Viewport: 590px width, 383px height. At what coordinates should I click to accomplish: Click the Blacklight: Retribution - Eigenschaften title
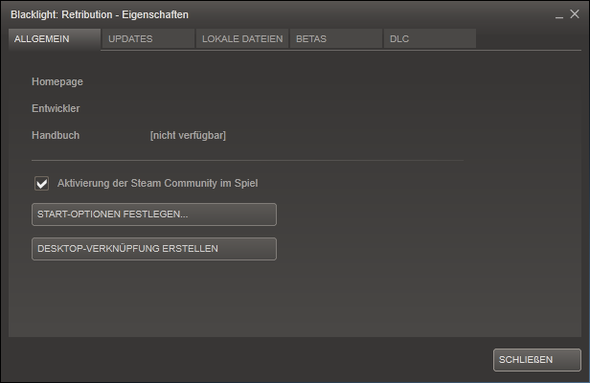(x=100, y=15)
